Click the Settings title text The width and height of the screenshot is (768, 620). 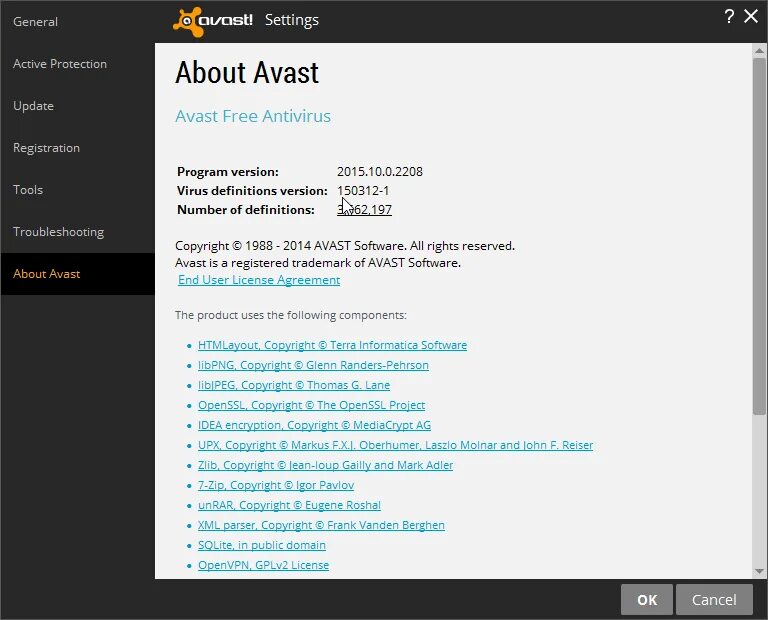tap(291, 20)
